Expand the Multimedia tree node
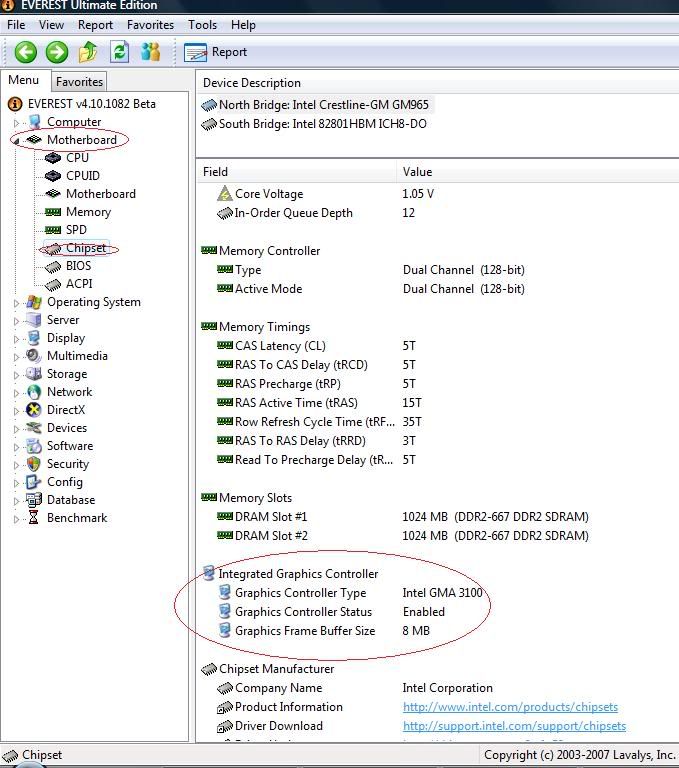The width and height of the screenshot is (679, 768). tap(16, 357)
